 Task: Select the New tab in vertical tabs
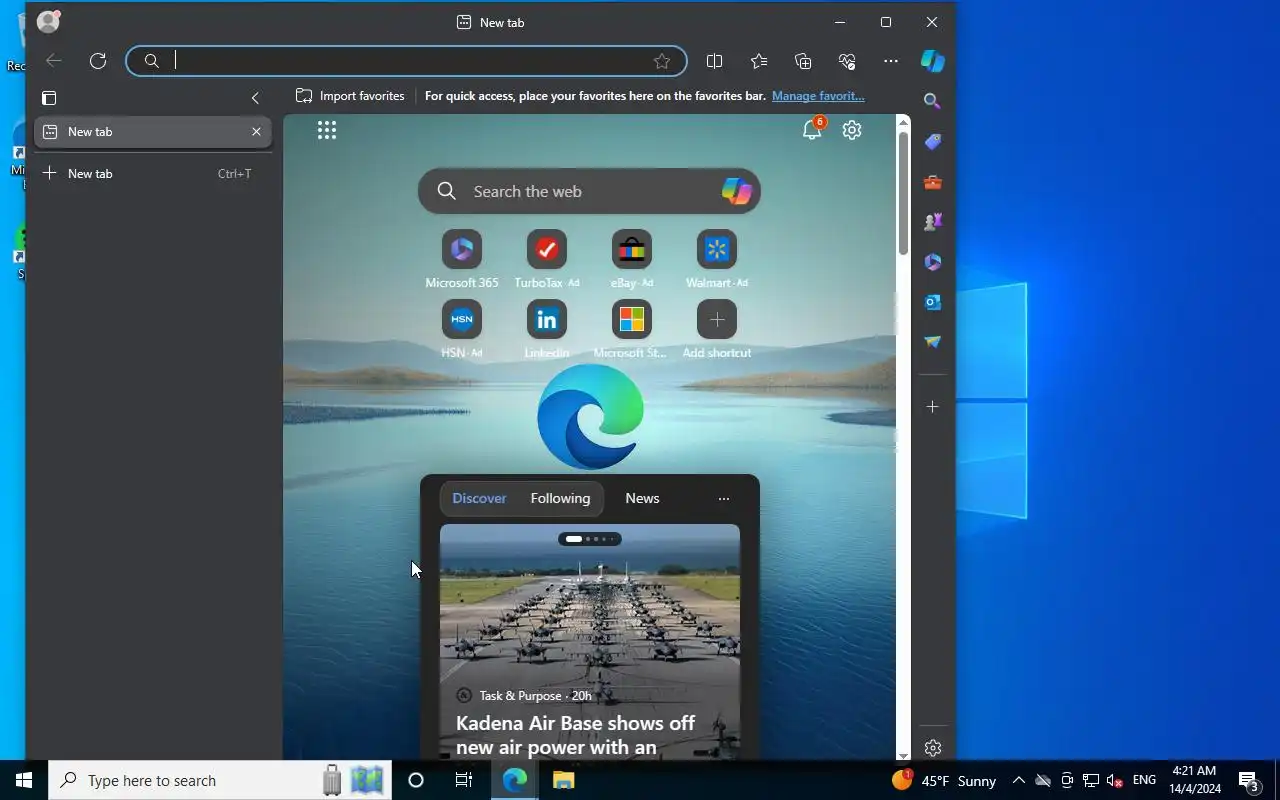click(x=153, y=132)
